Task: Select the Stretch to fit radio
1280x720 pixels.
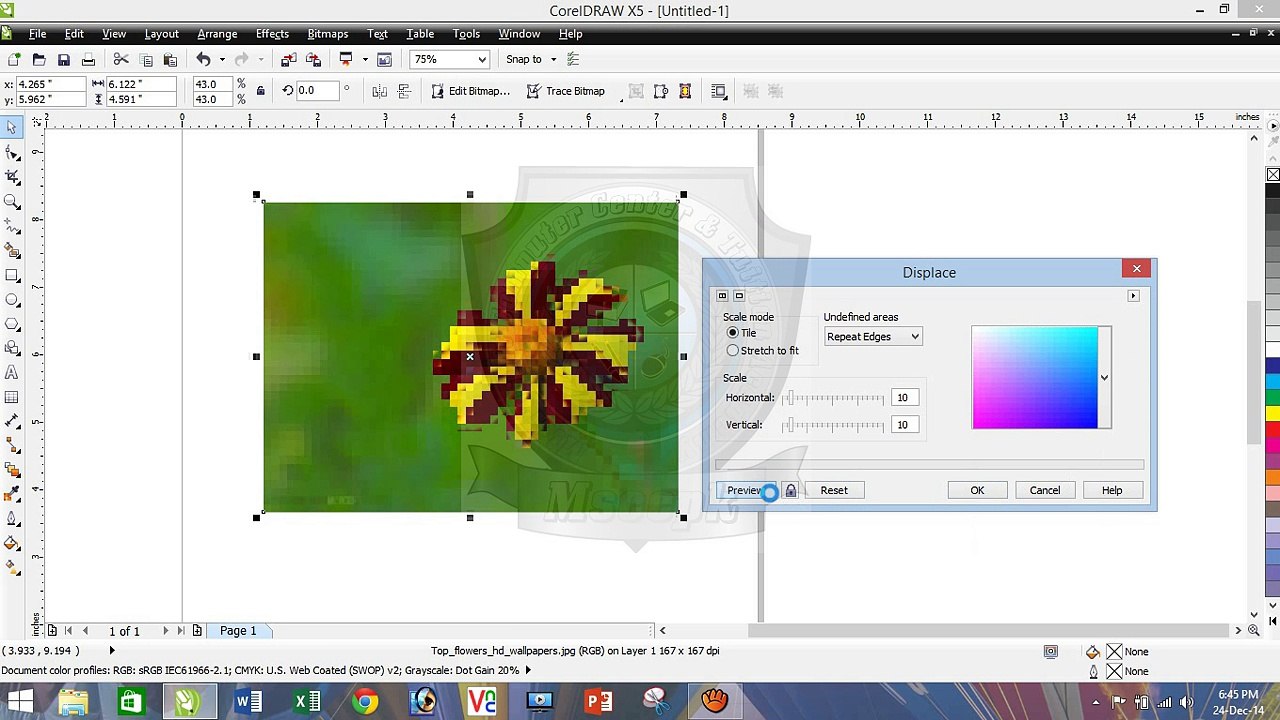Action: tap(733, 351)
